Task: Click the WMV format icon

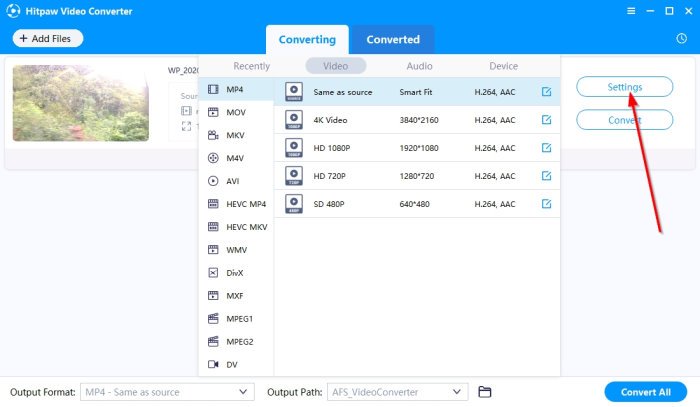Action: (x=213, y=249)
